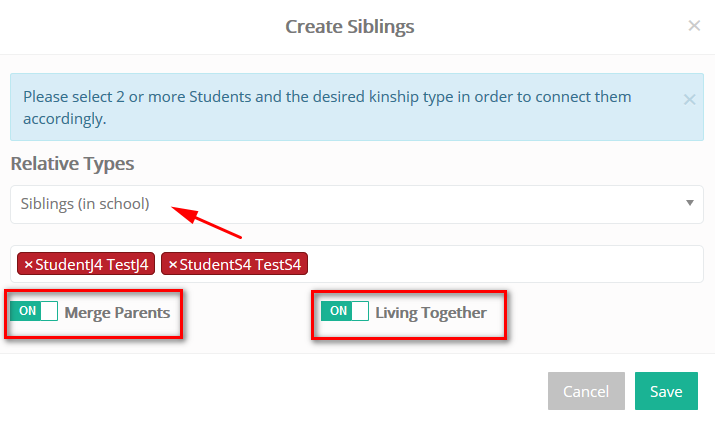
Task: Save the sibling connection
Action: pyautogui.click(x=666, y=391)
